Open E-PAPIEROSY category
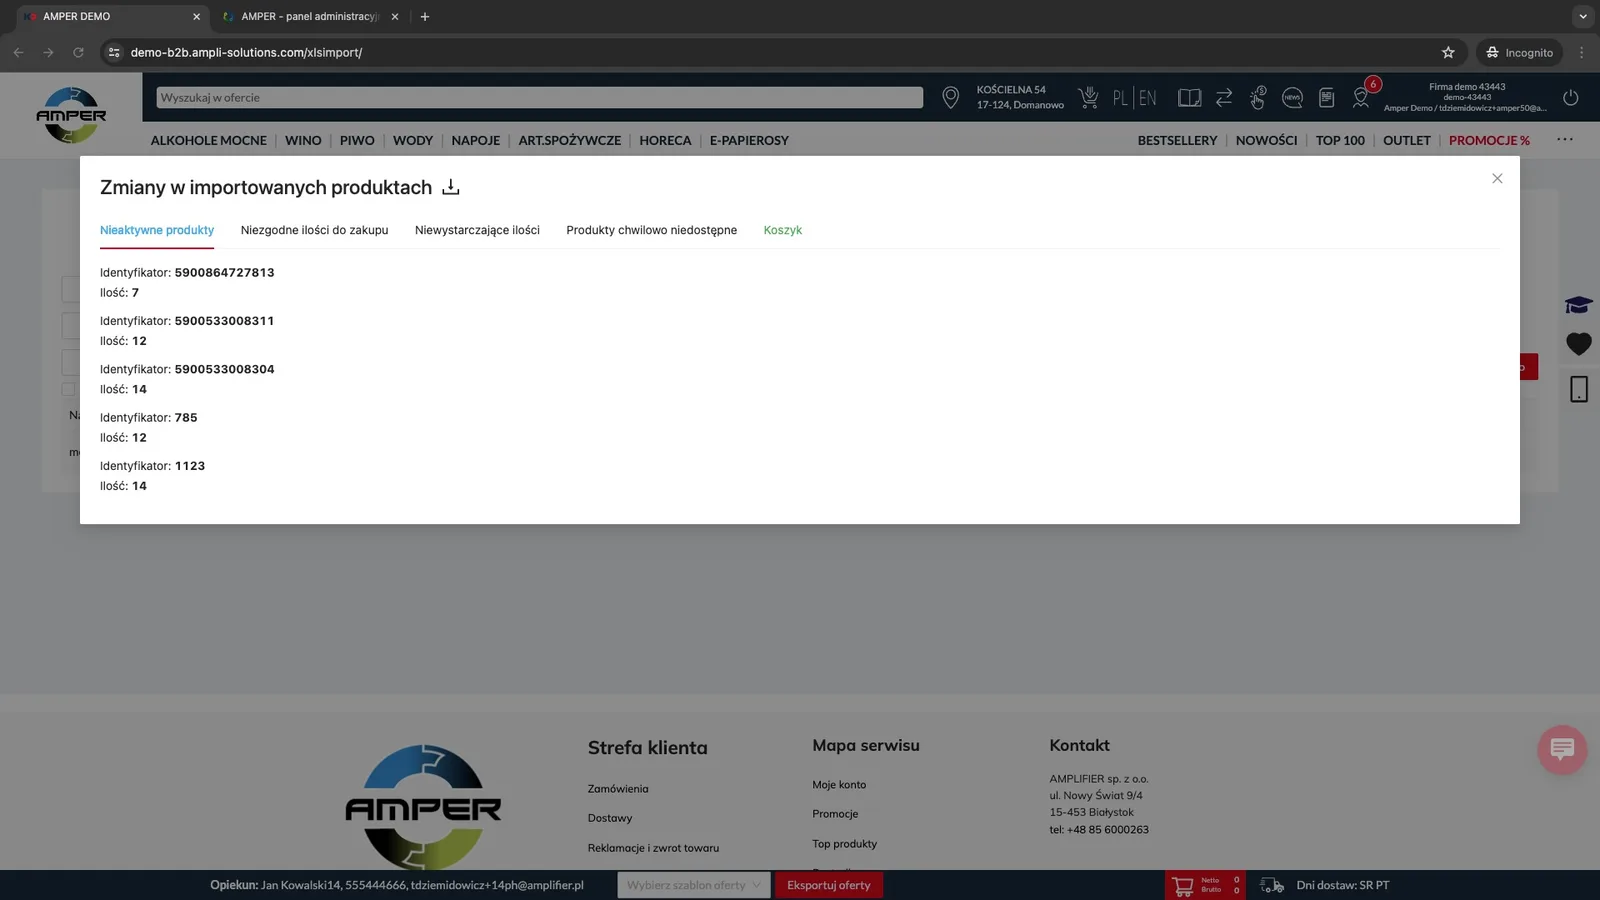Image resolution: width=1600 pixels, height=900 pixels. tap(749, 140)
